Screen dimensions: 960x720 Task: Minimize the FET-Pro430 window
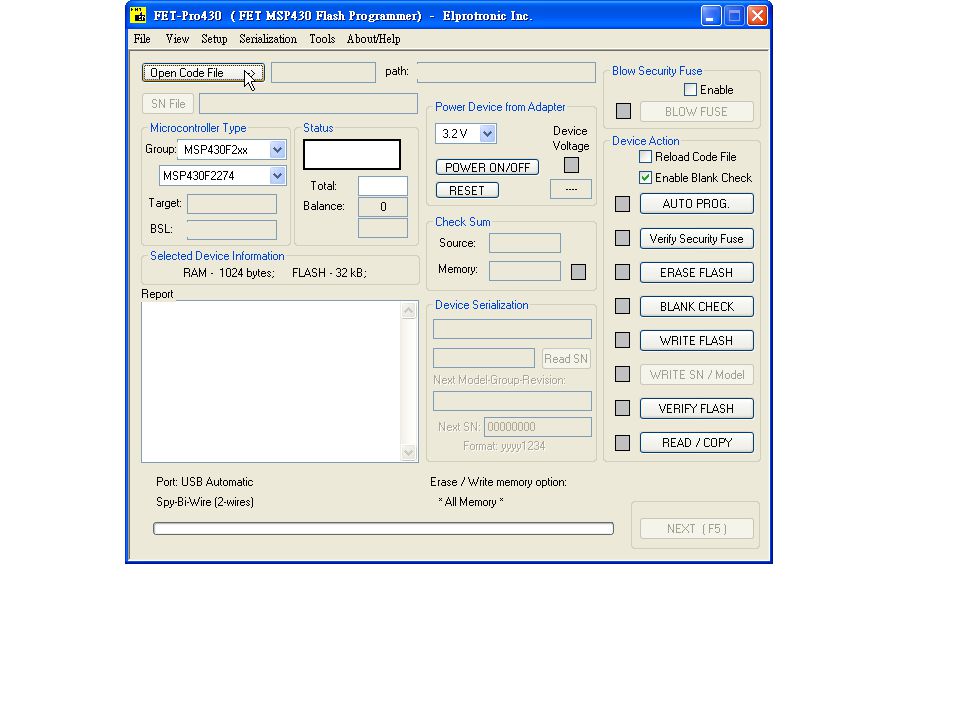pos(711,15)
